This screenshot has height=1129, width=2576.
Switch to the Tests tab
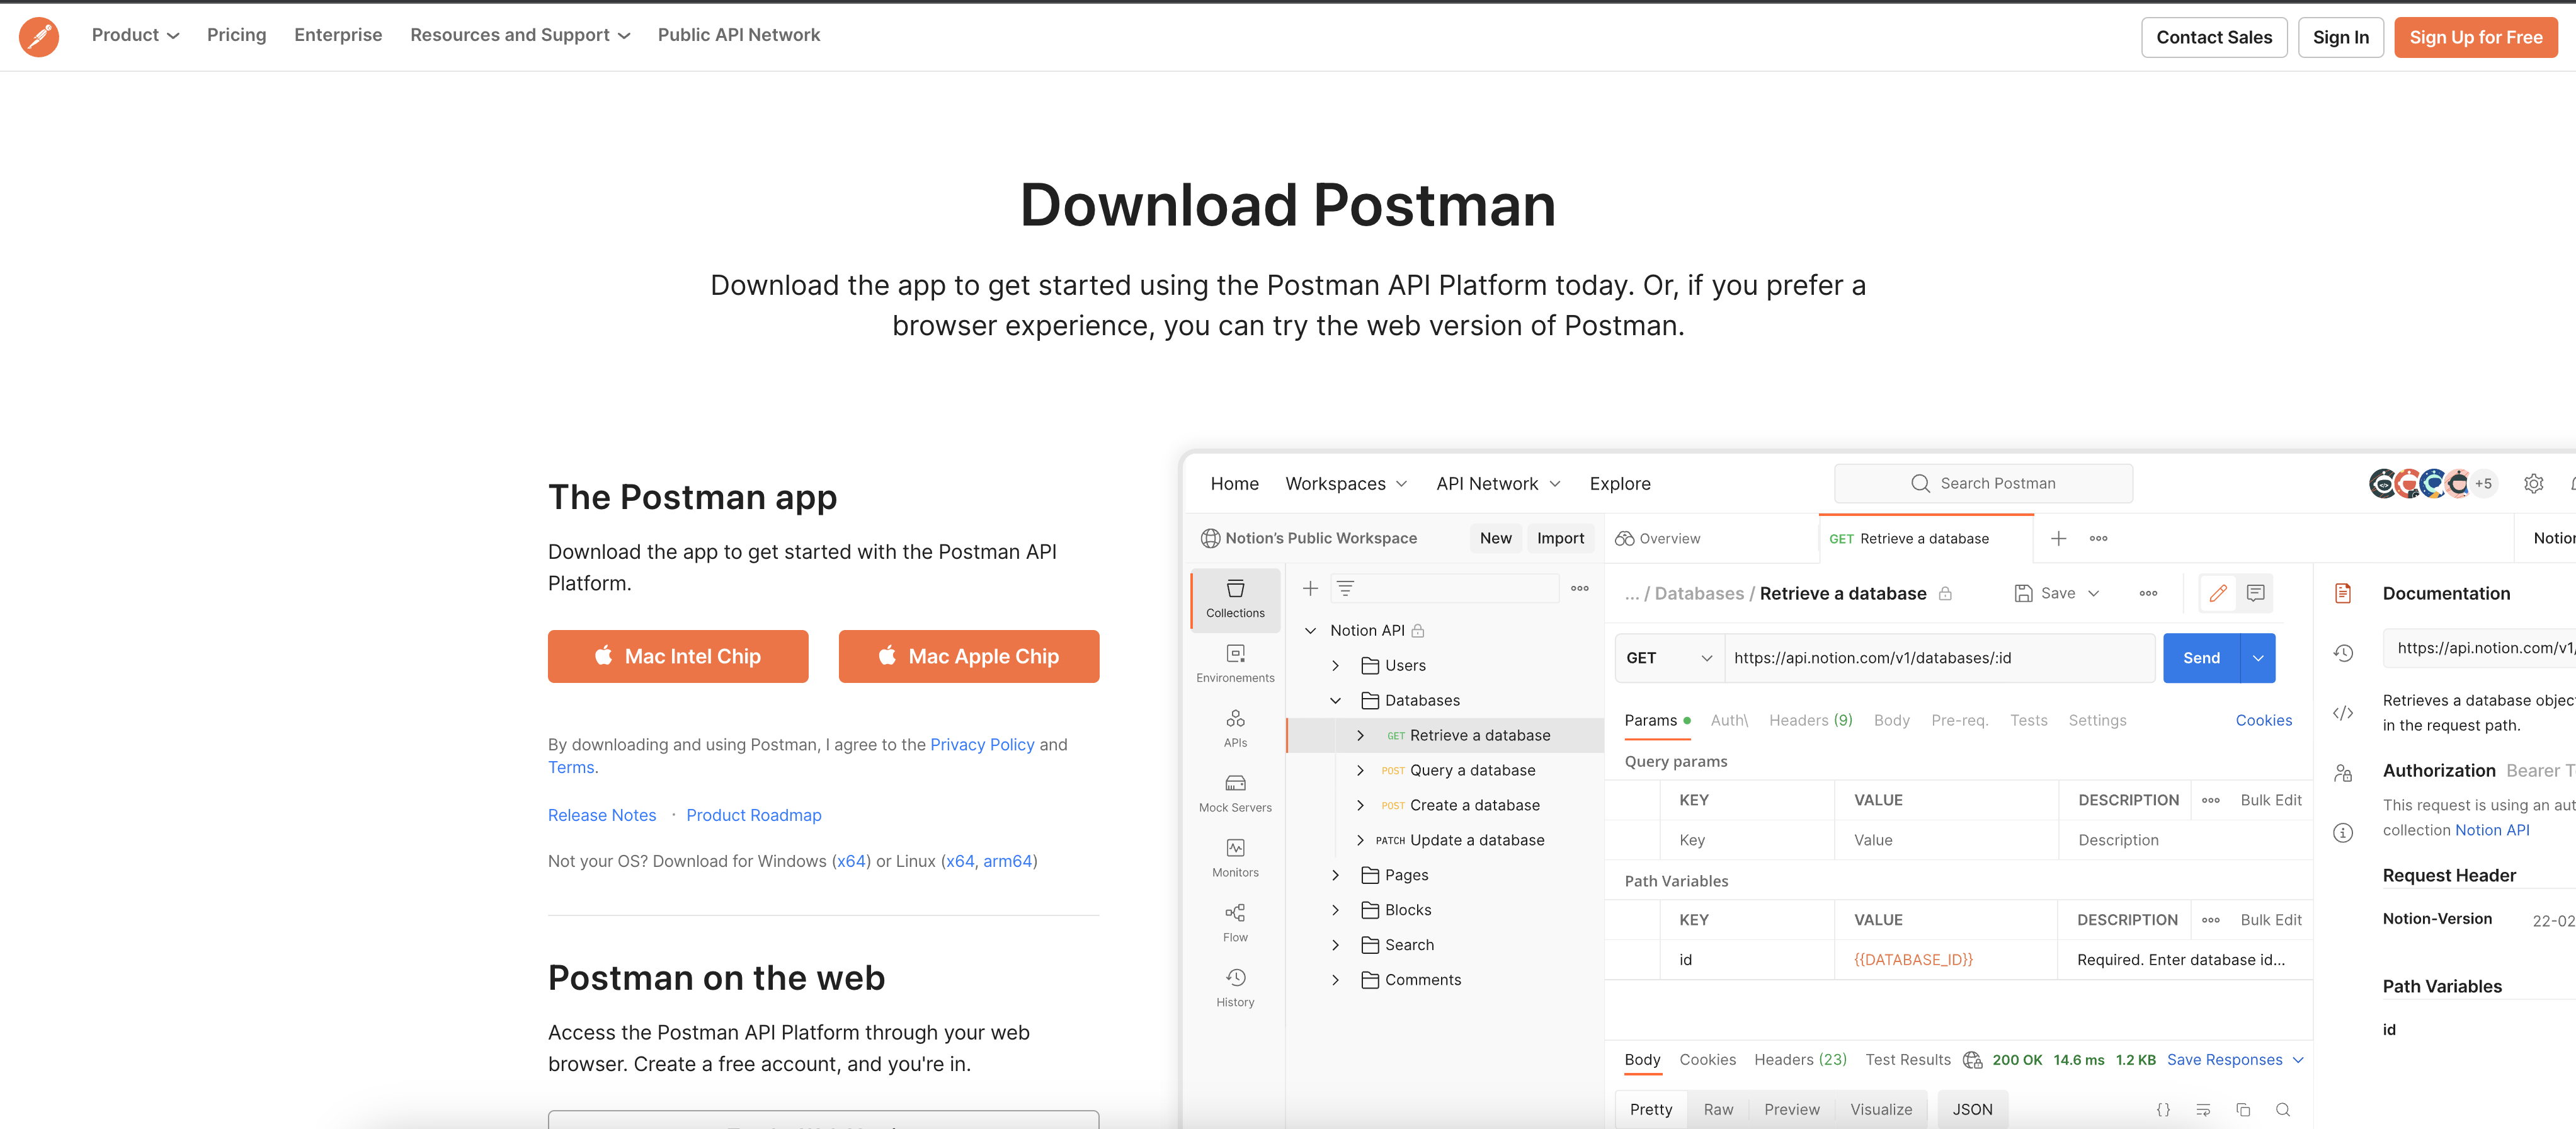click(2029, 721)
